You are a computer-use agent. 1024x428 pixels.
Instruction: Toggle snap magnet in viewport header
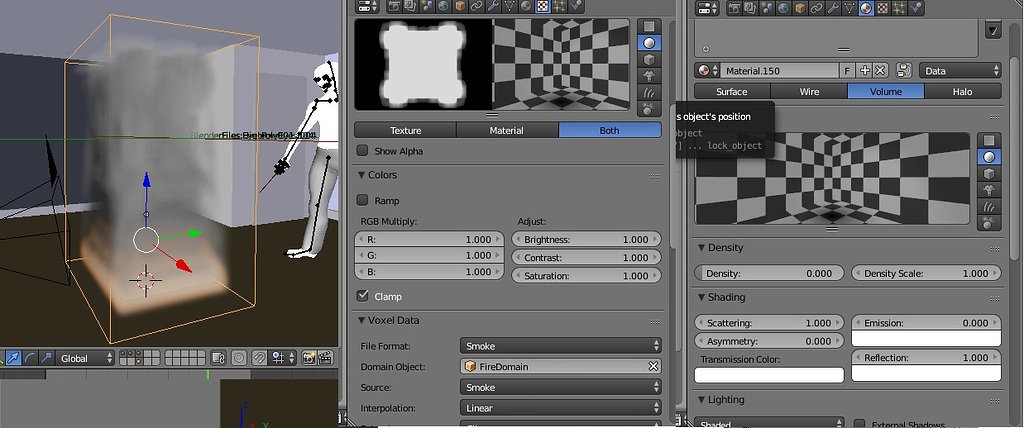260,357
